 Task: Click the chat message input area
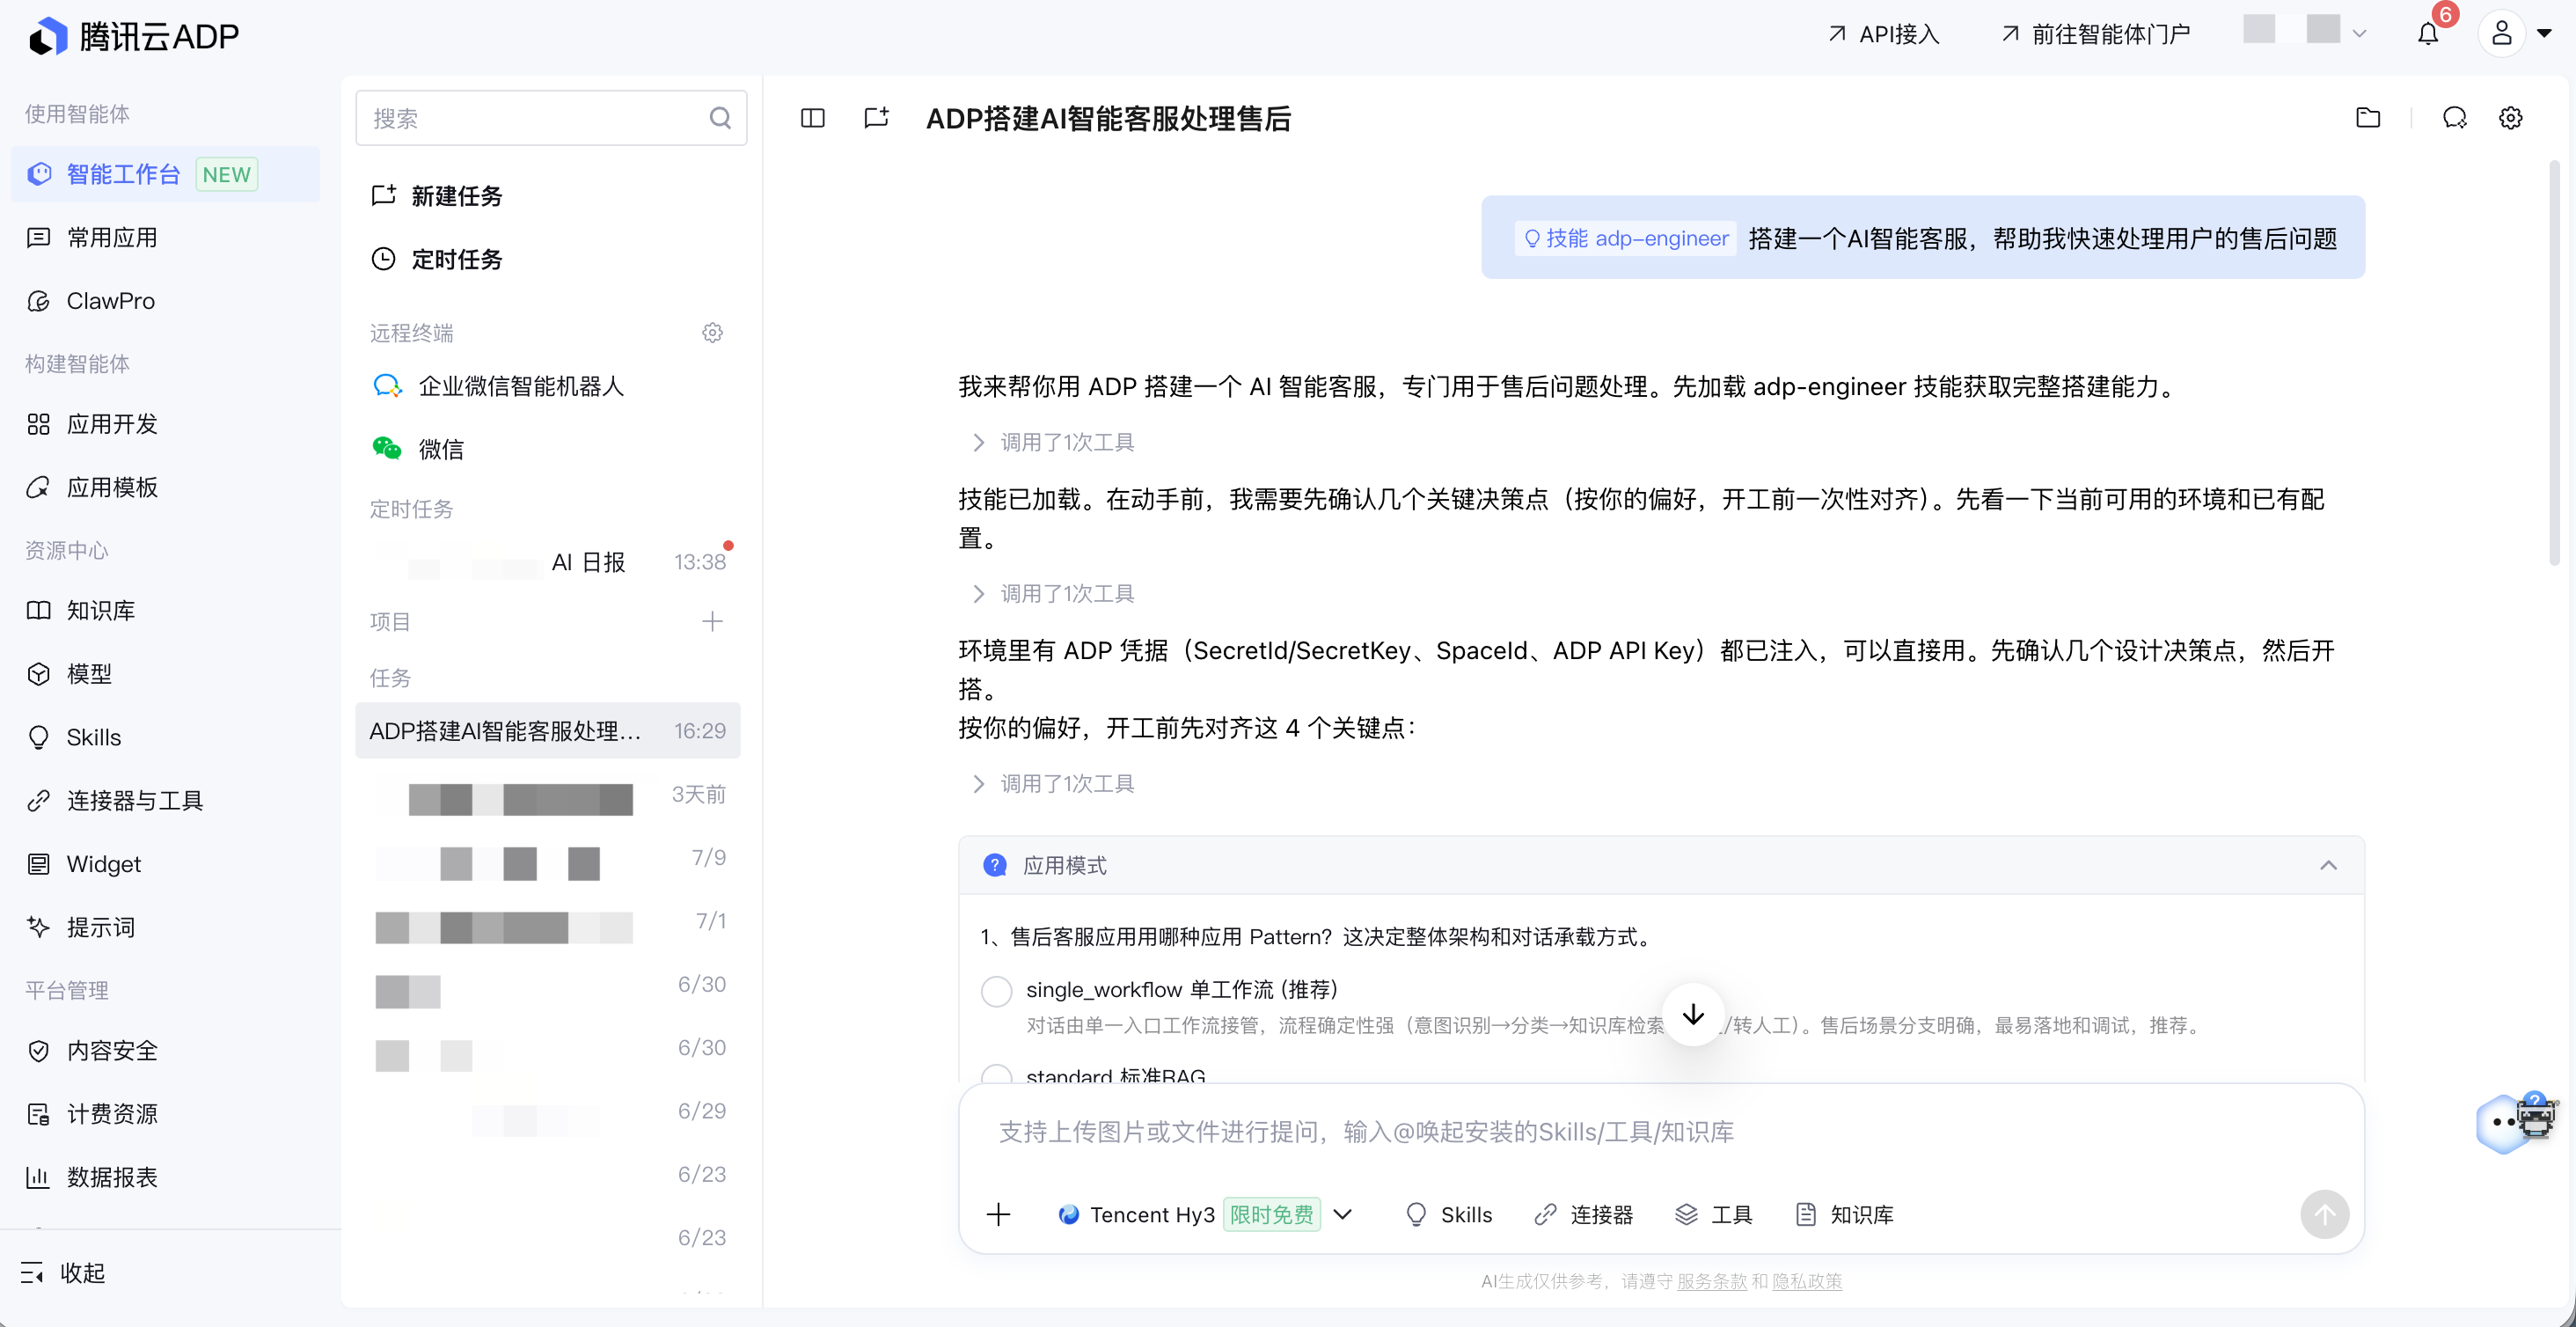pyautogui.click(x=1660, y=1132)
